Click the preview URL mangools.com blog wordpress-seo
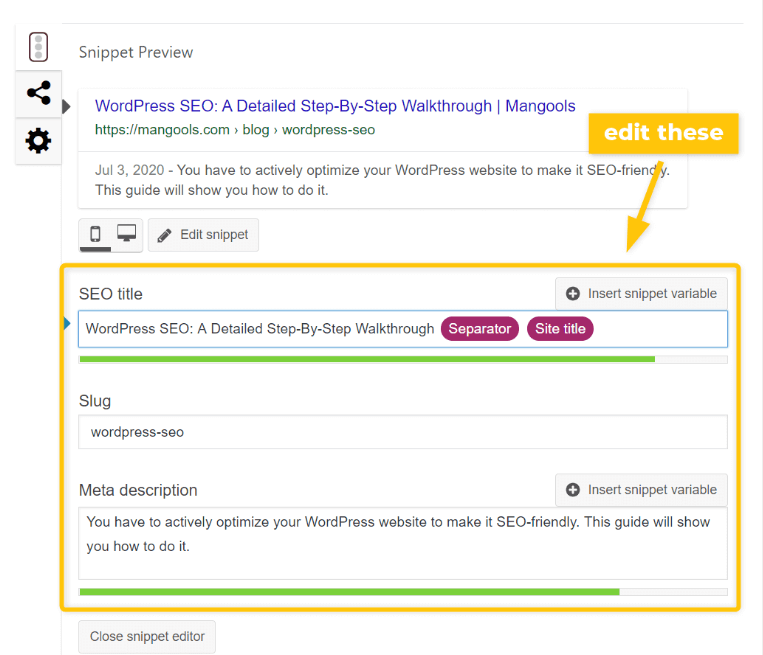The image size is (763, 655). point(235,130)
